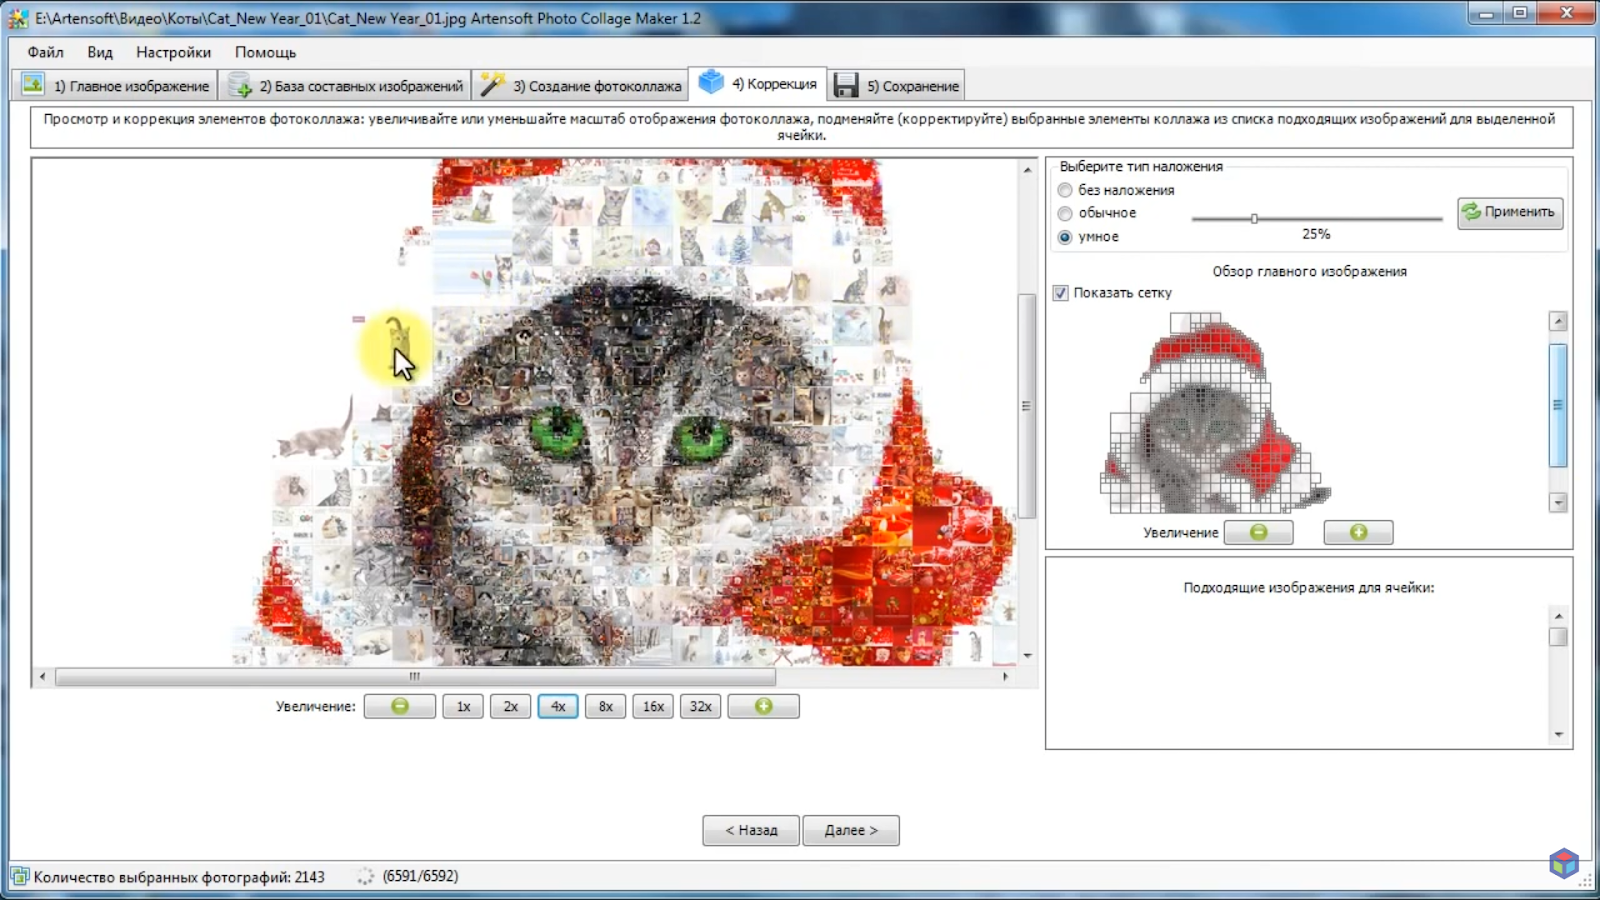The image size is (1600, 900).
Task: Select the Коррекция tab
Action: [758, 84]
